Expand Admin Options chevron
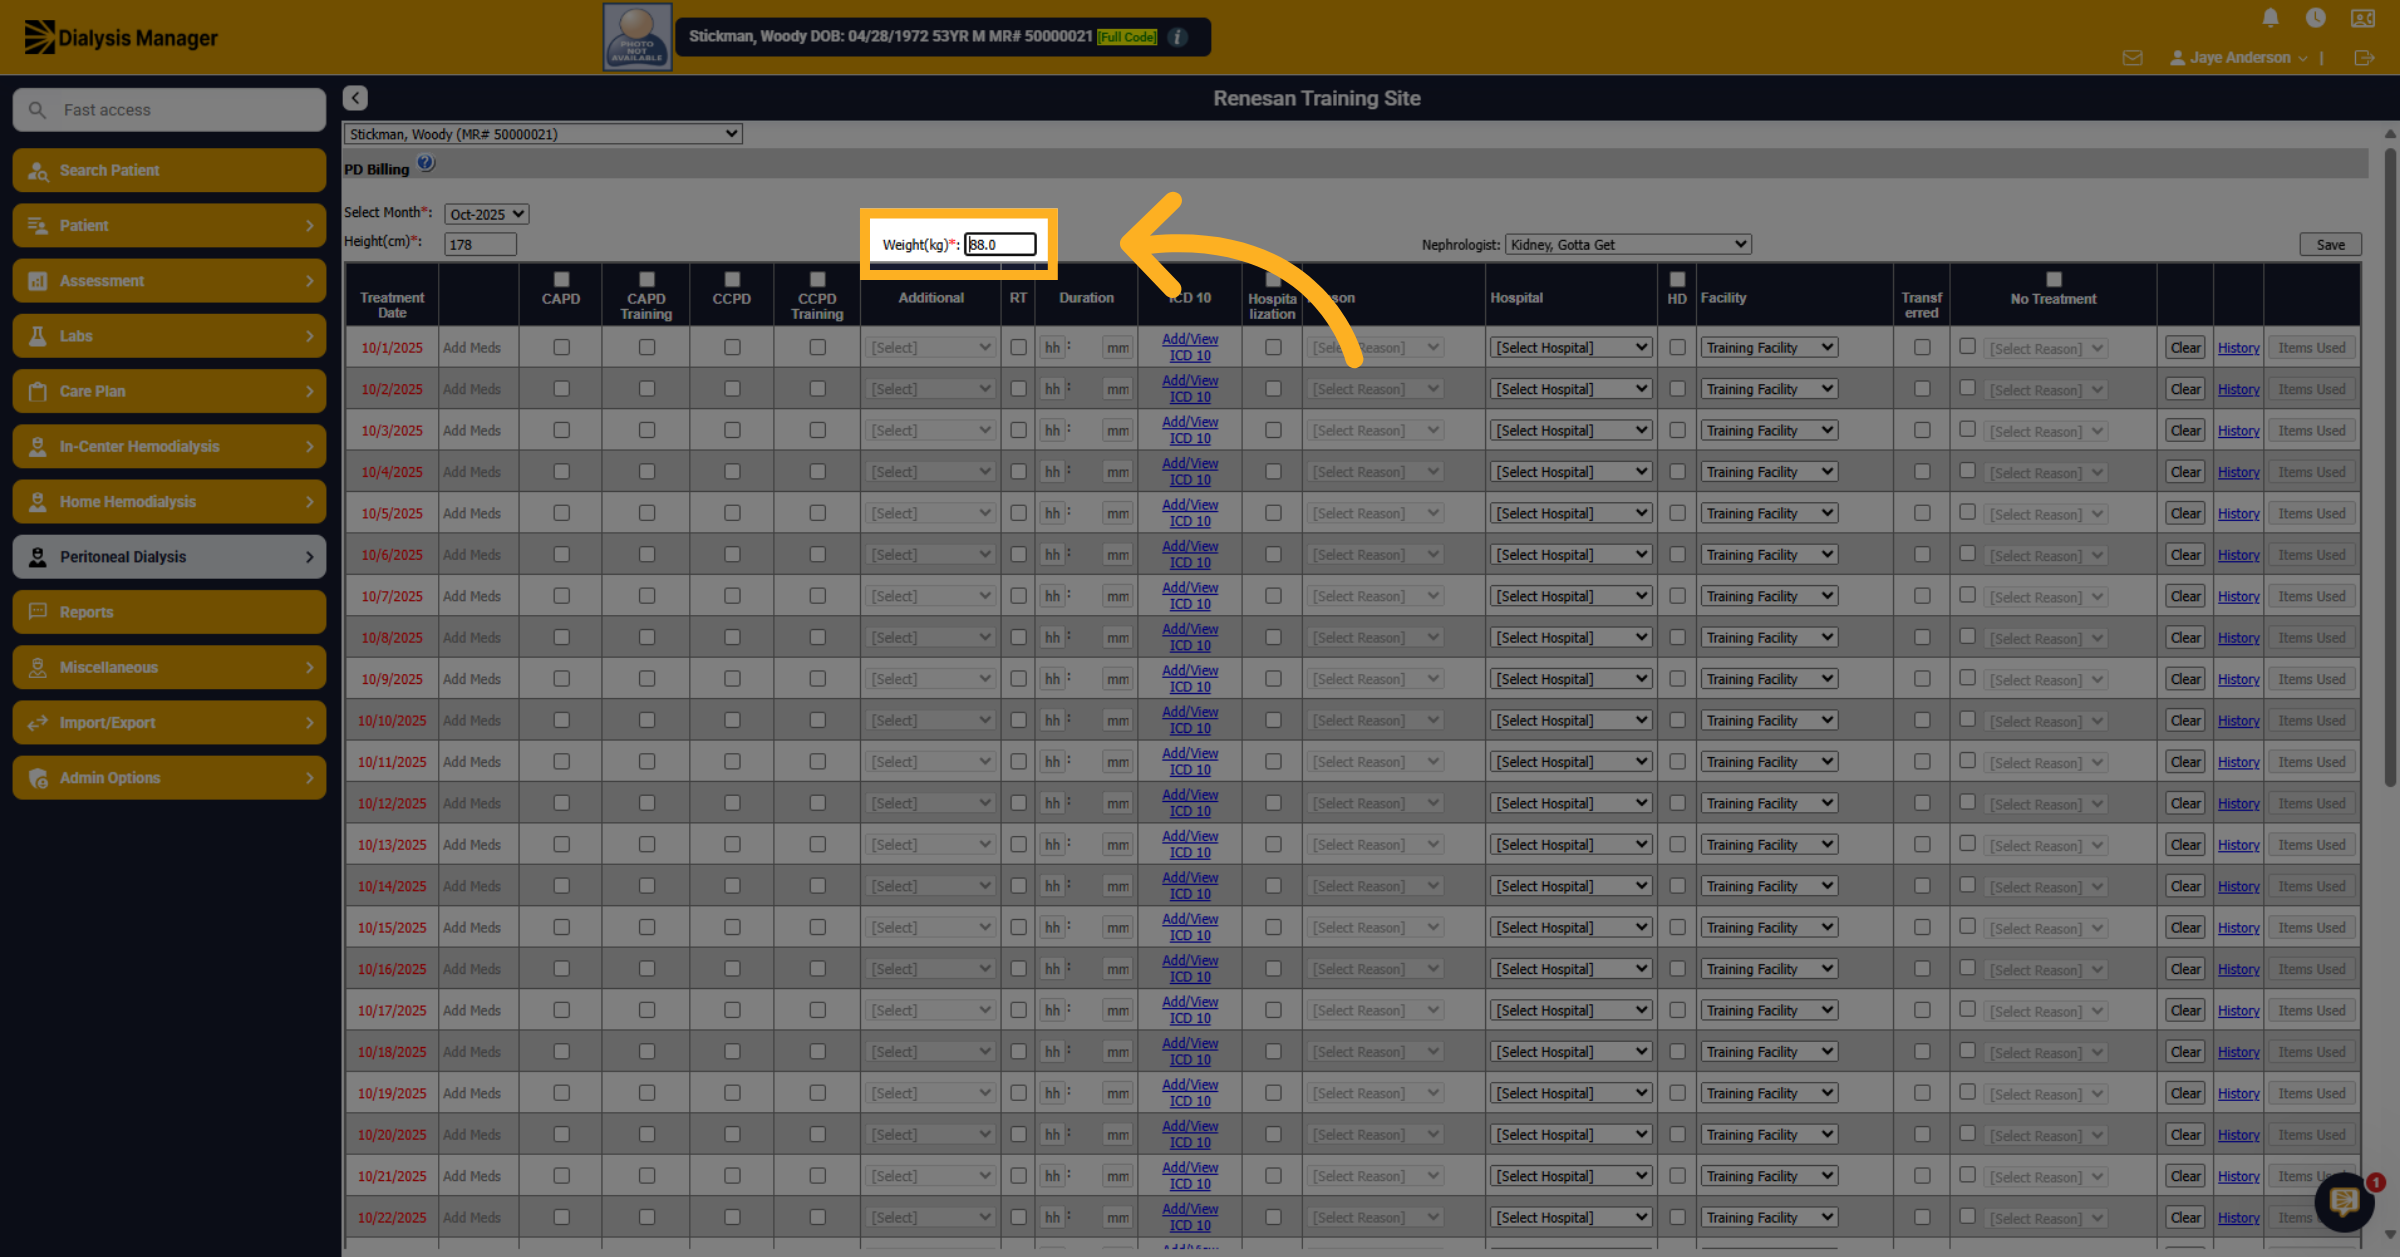Viewport: 2400px width, 1257px height. click(309, 778)
